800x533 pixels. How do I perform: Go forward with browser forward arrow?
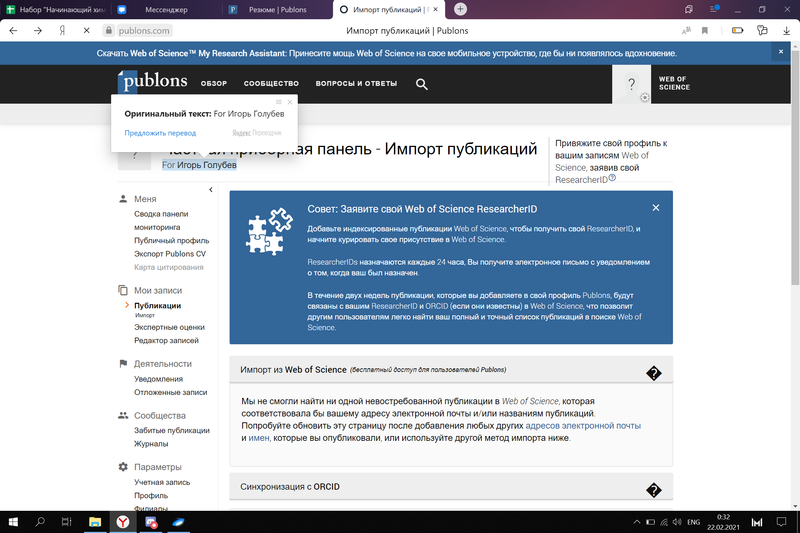coord(38,31)
